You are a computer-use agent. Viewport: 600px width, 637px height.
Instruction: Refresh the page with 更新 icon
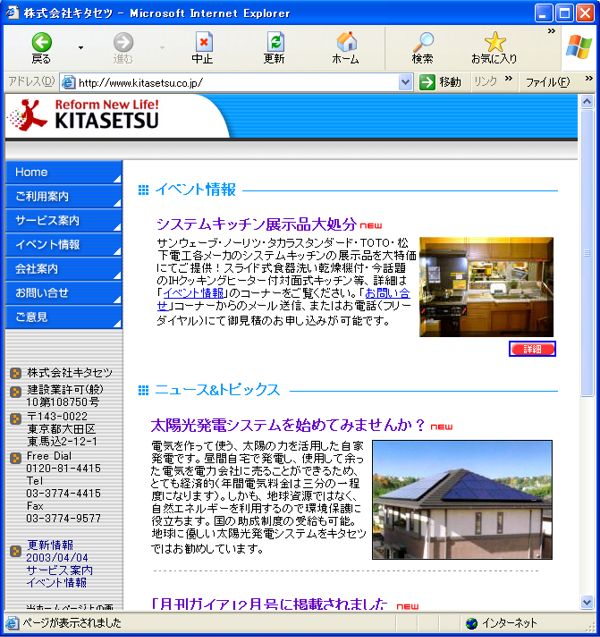point(274,47)
